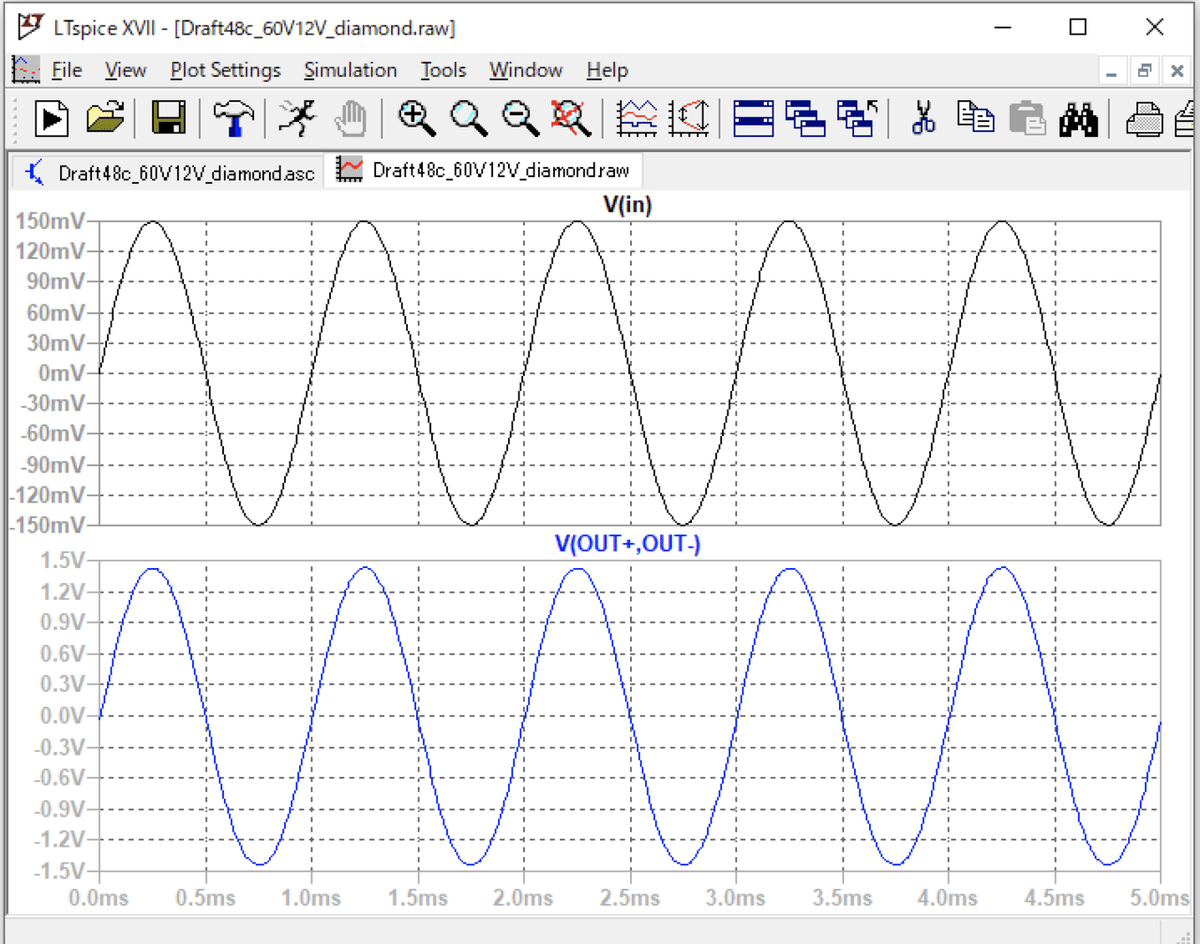Open the Pick Visible Traces icon

(x=639, y=119)
